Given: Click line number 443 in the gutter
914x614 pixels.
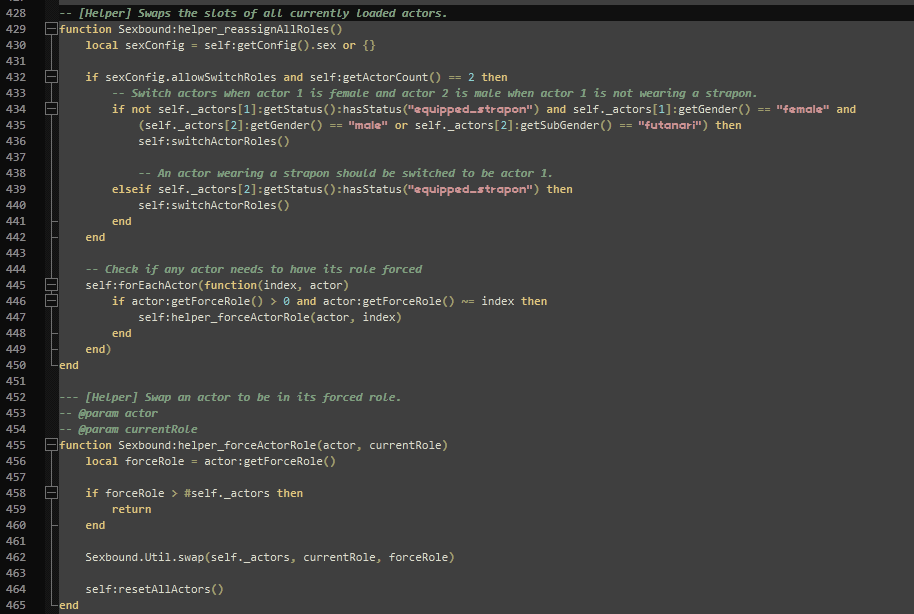Looking at the screenshot, I should pyautogui.click(x=16, y=253).
